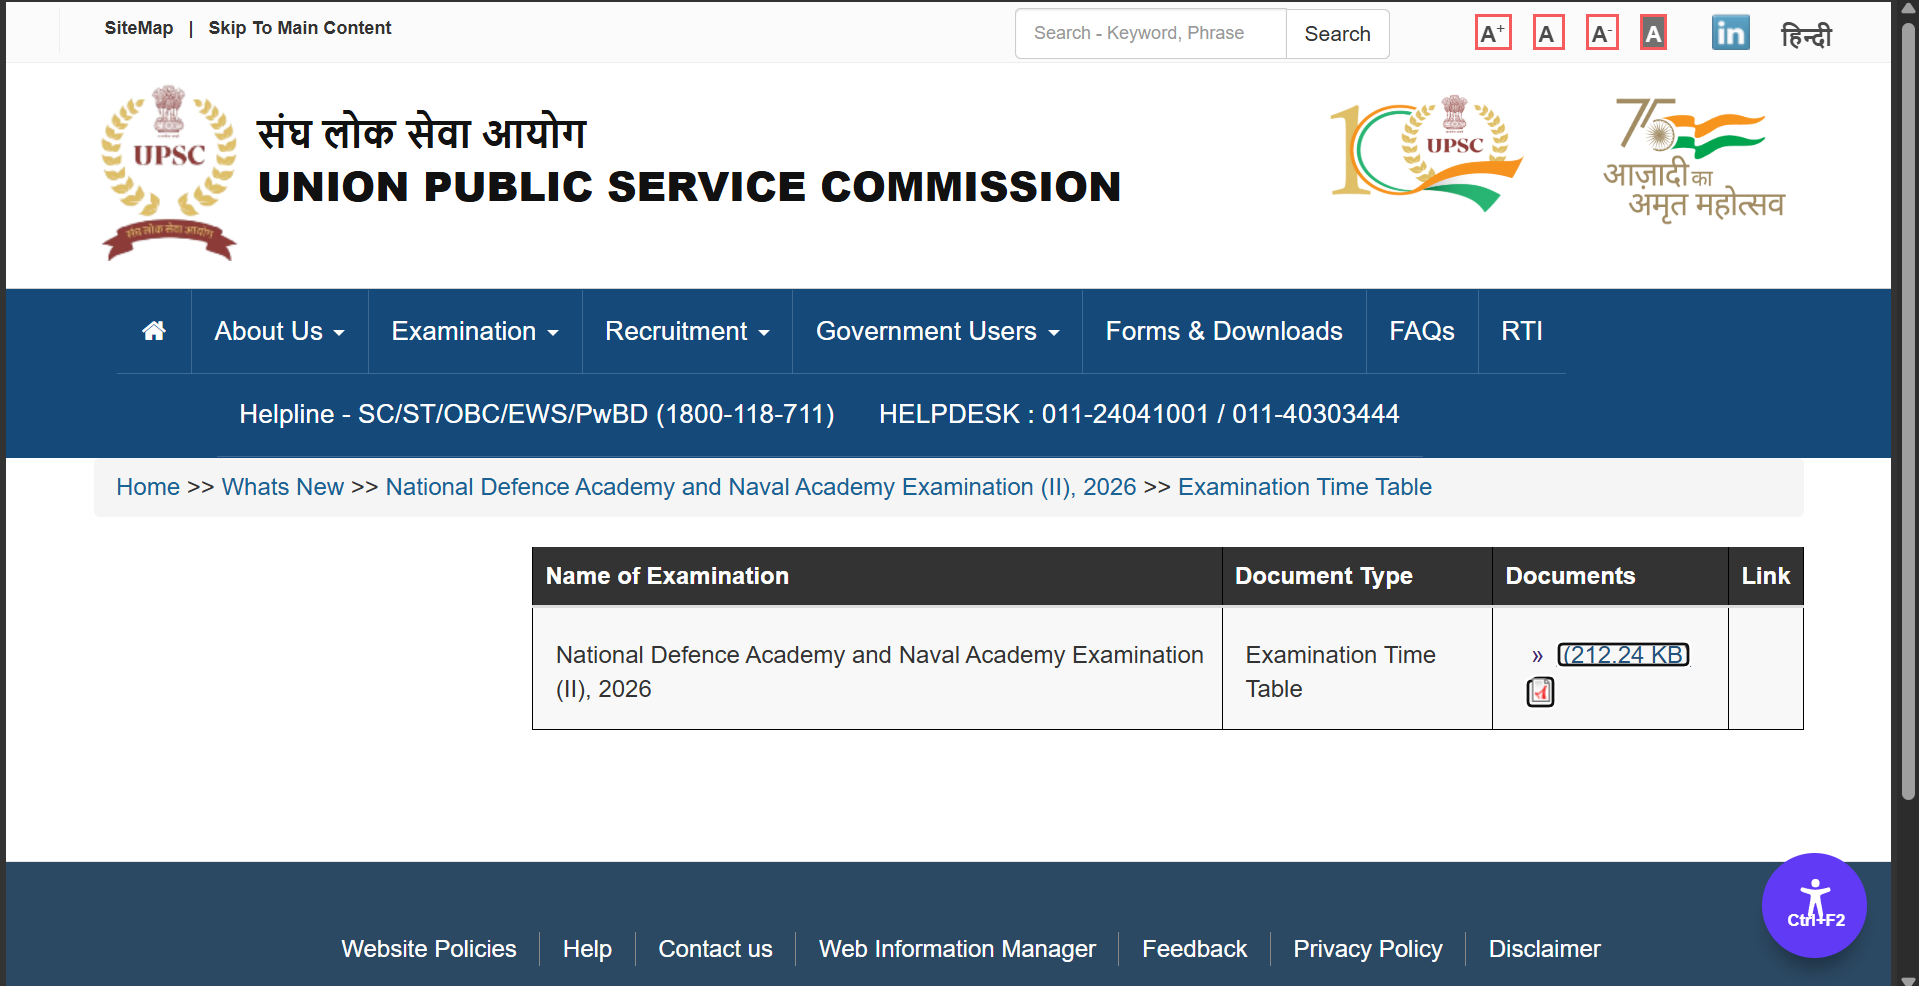Open Privacy Policy footer link
This screenshot has width=1919, height=986.
pyautogui.click(x=1368, y=949)
